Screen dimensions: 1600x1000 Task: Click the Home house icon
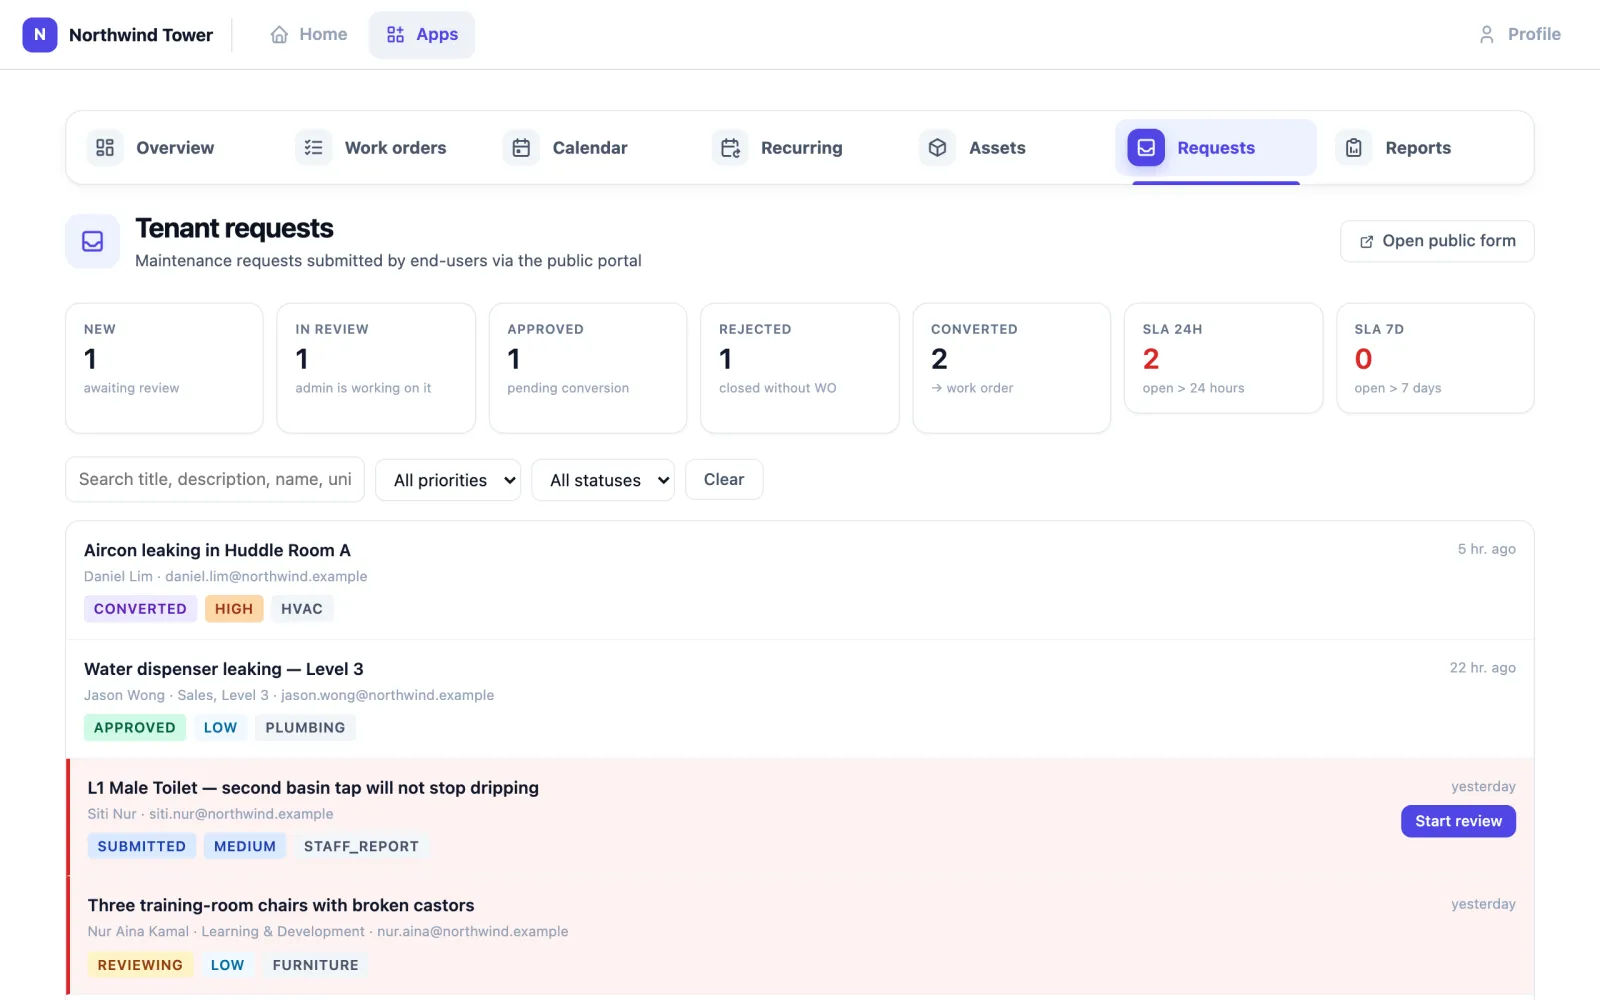click(x=279, y=35)
